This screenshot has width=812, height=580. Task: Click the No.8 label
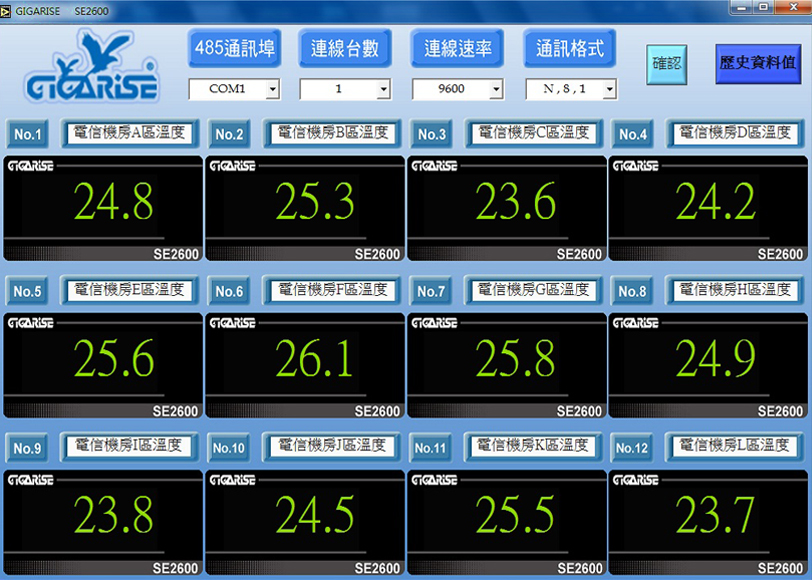point(632,291)
